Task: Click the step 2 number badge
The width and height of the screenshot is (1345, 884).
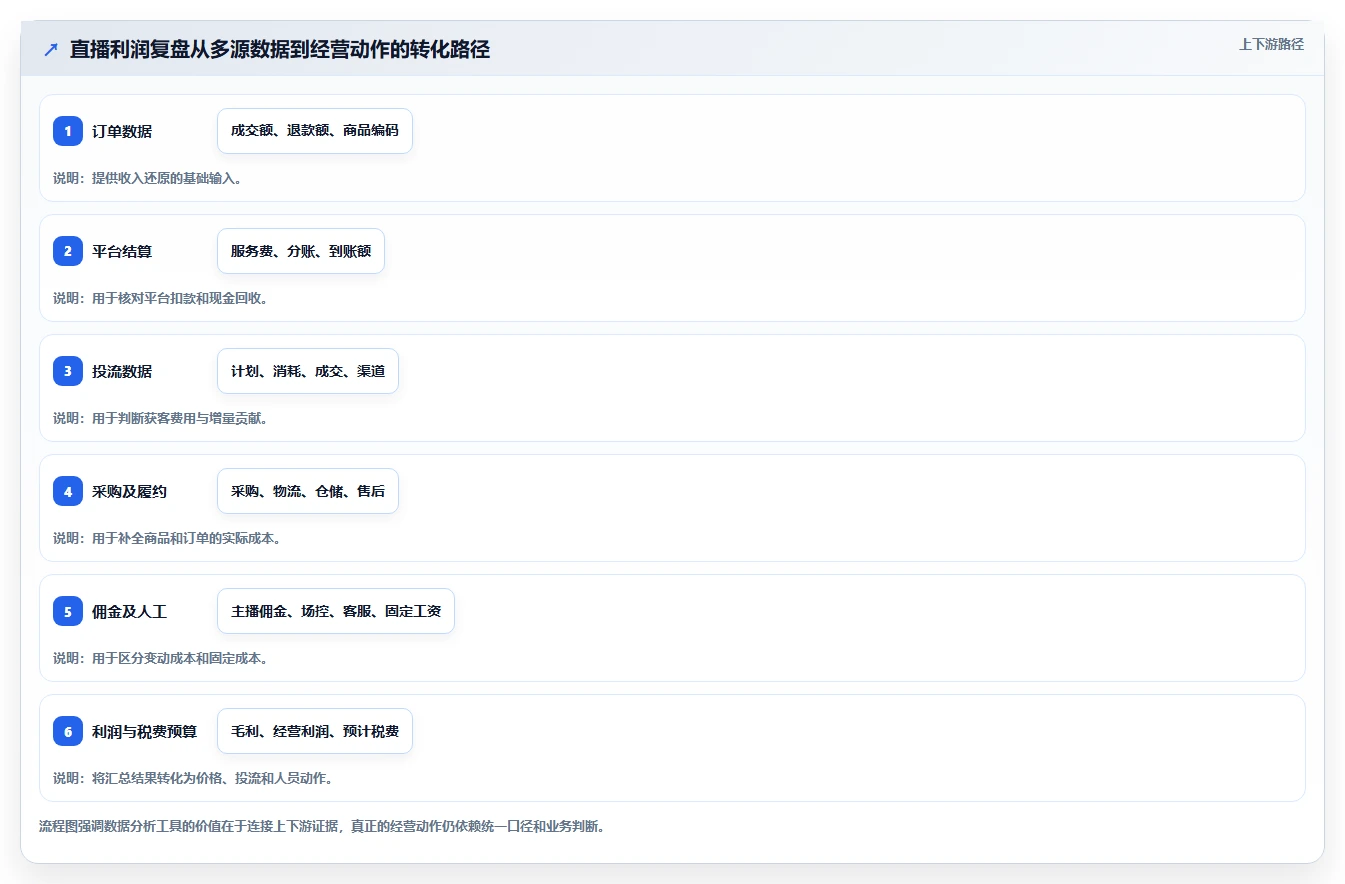Action: tap(68, 251)
